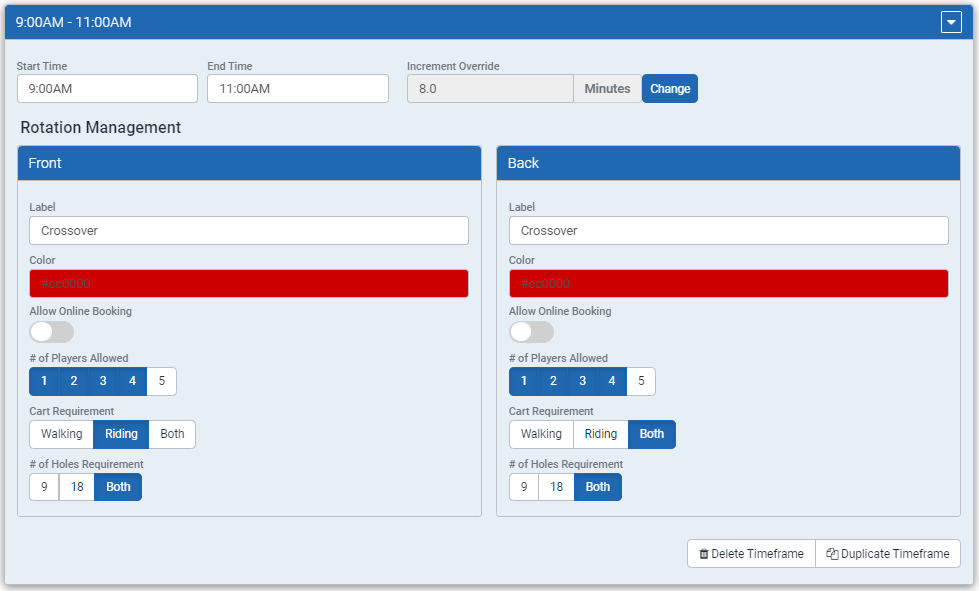Toggle Allow Online Booking for Front
The image size is (979, 591).
pyautogui.click(x=52, y=331)
